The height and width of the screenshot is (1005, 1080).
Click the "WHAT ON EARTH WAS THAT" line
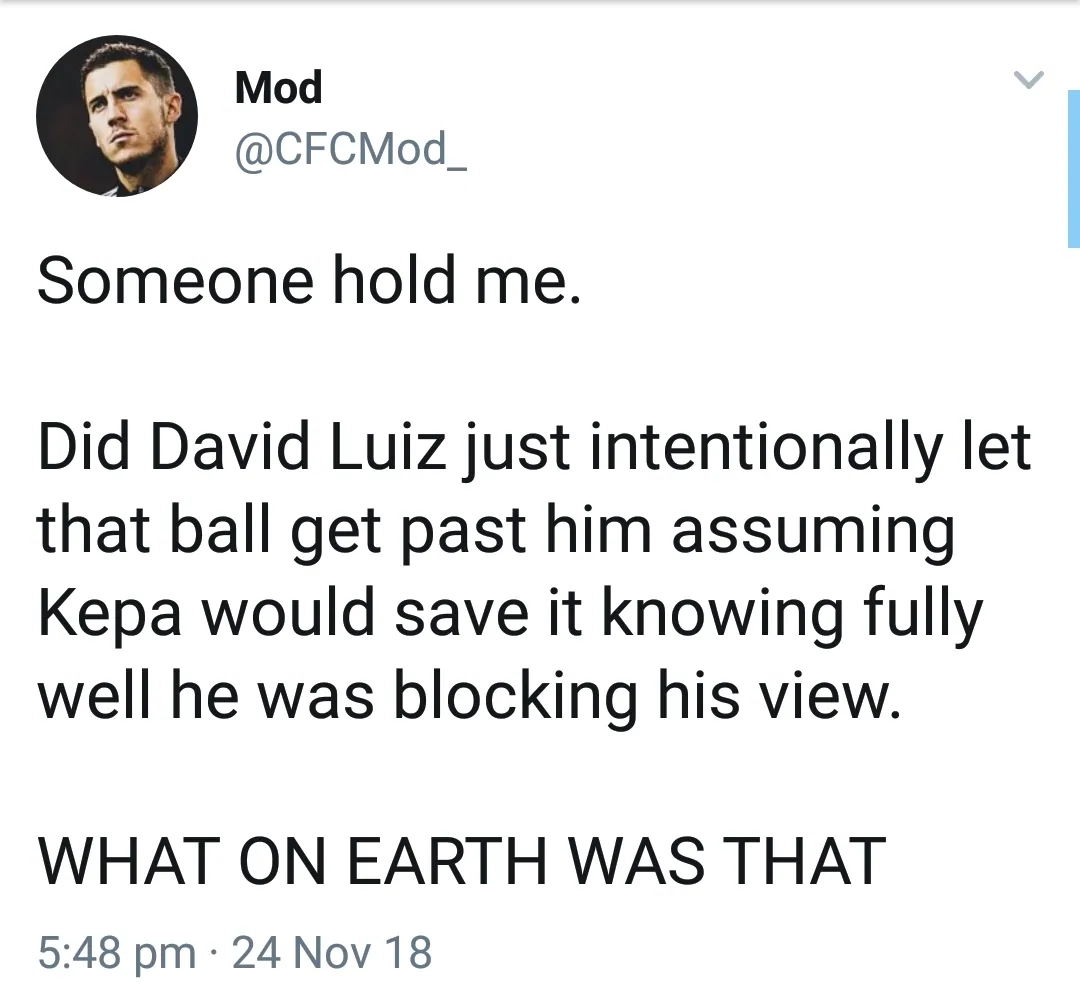tap(461, 861)
